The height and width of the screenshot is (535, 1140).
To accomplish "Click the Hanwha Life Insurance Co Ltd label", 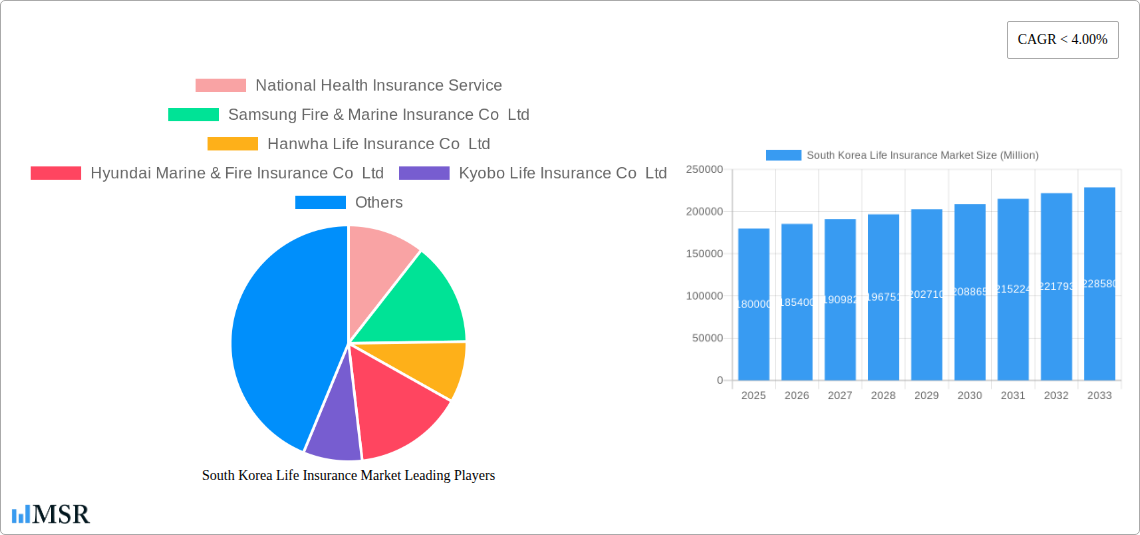I will pyautogui.click(x=379, y=144).
